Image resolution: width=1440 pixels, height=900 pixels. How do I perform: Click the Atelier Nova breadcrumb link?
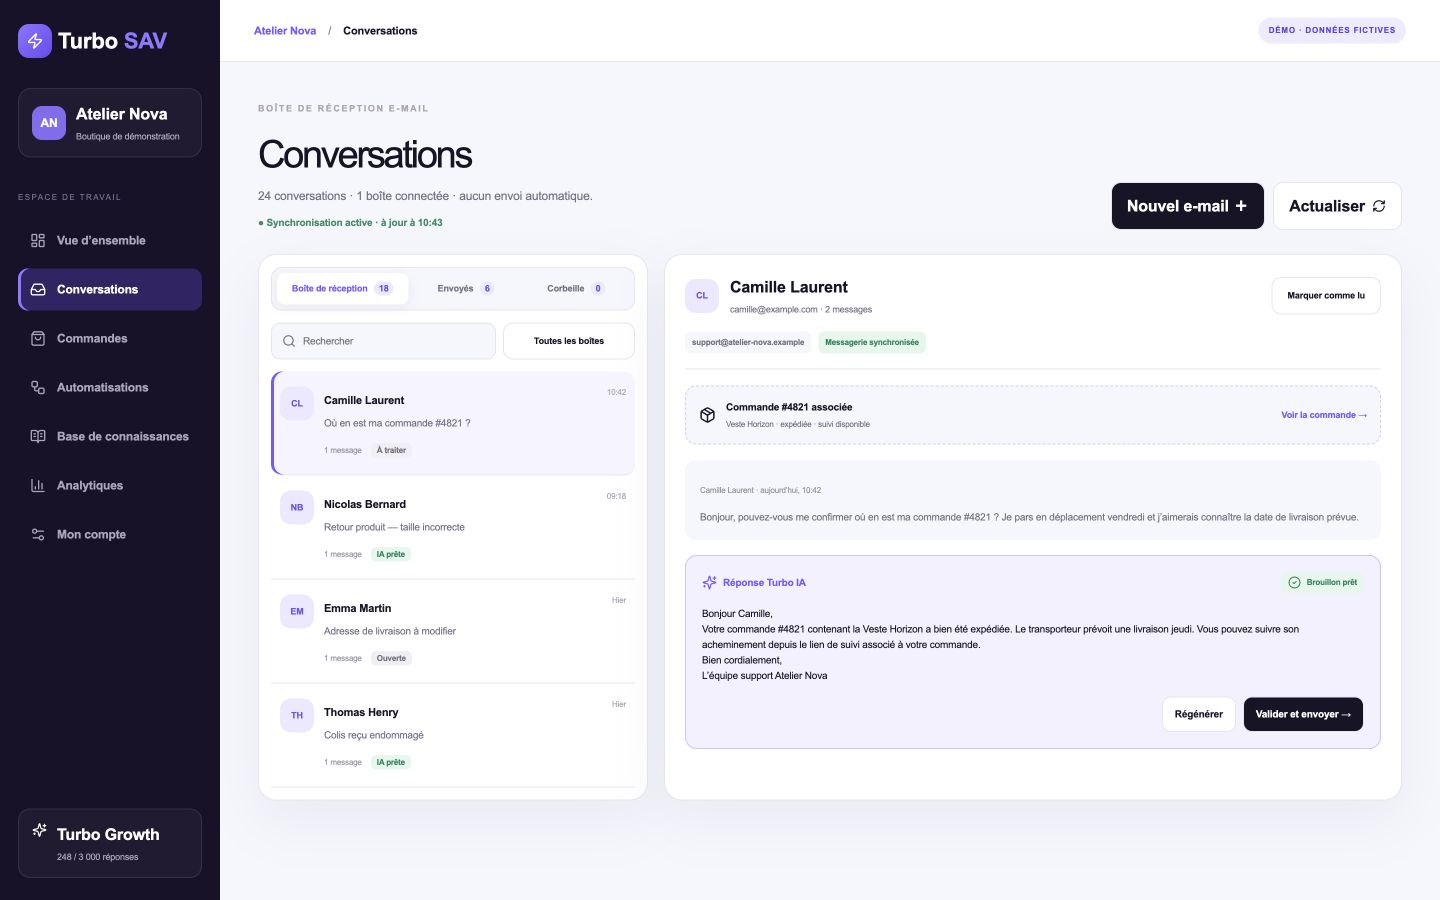(285, 31)
